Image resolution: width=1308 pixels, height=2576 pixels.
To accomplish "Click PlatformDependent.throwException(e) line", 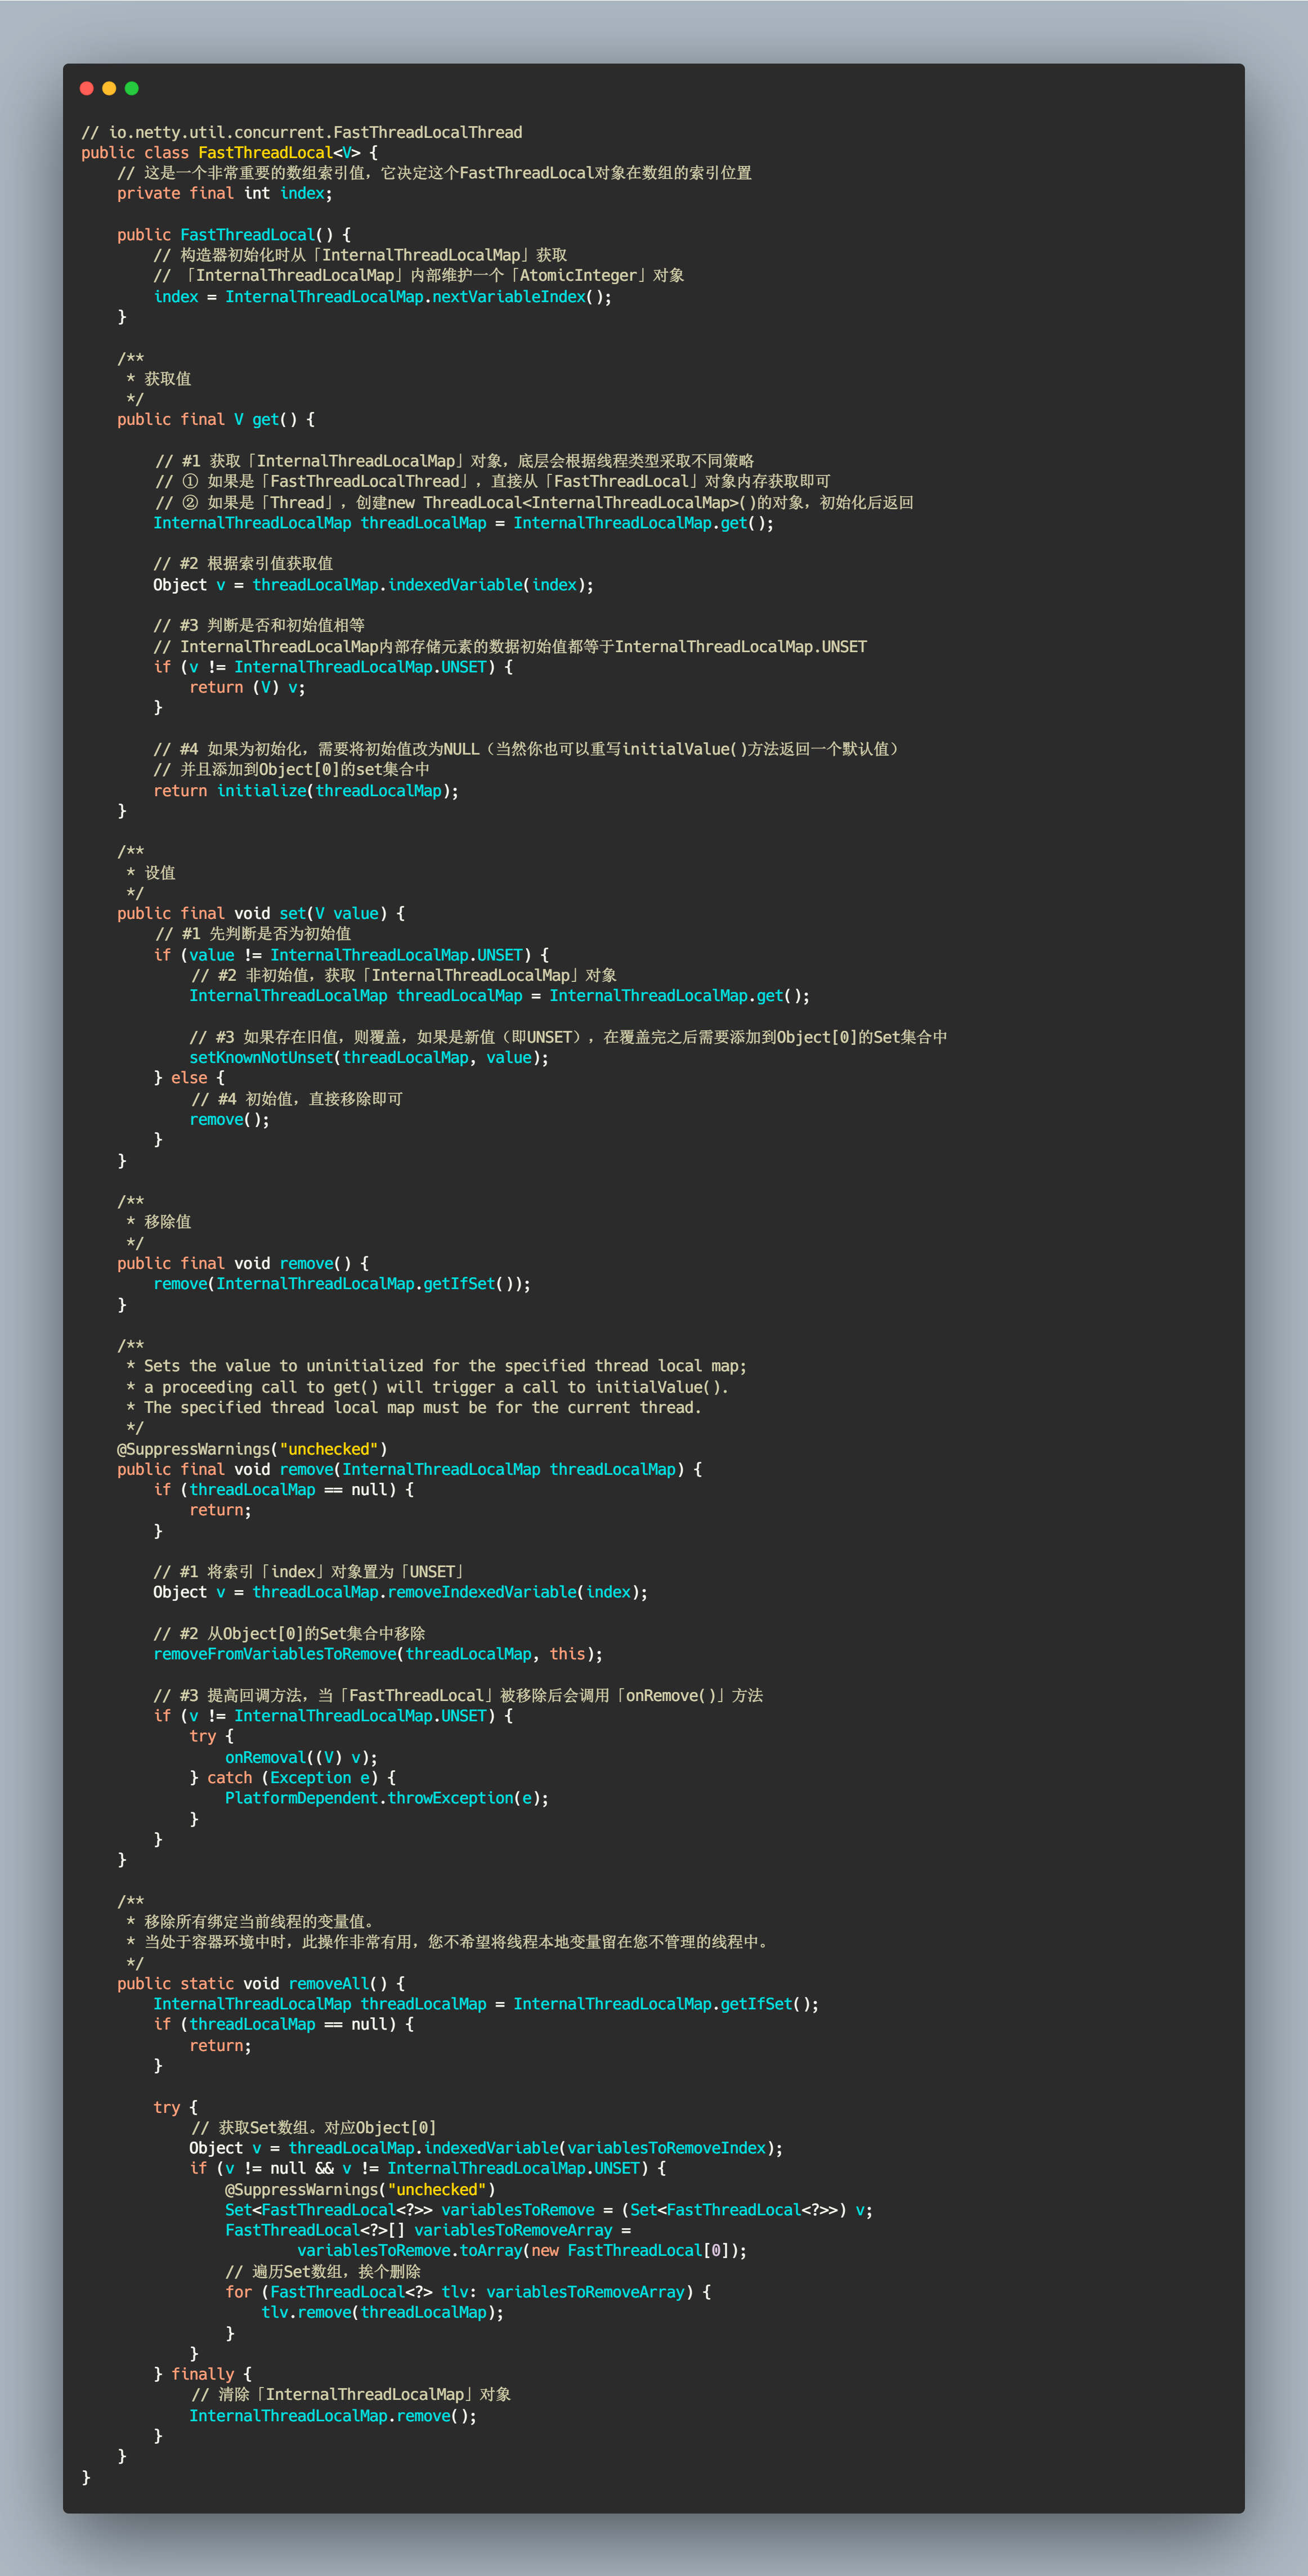I will (386, 1798).
